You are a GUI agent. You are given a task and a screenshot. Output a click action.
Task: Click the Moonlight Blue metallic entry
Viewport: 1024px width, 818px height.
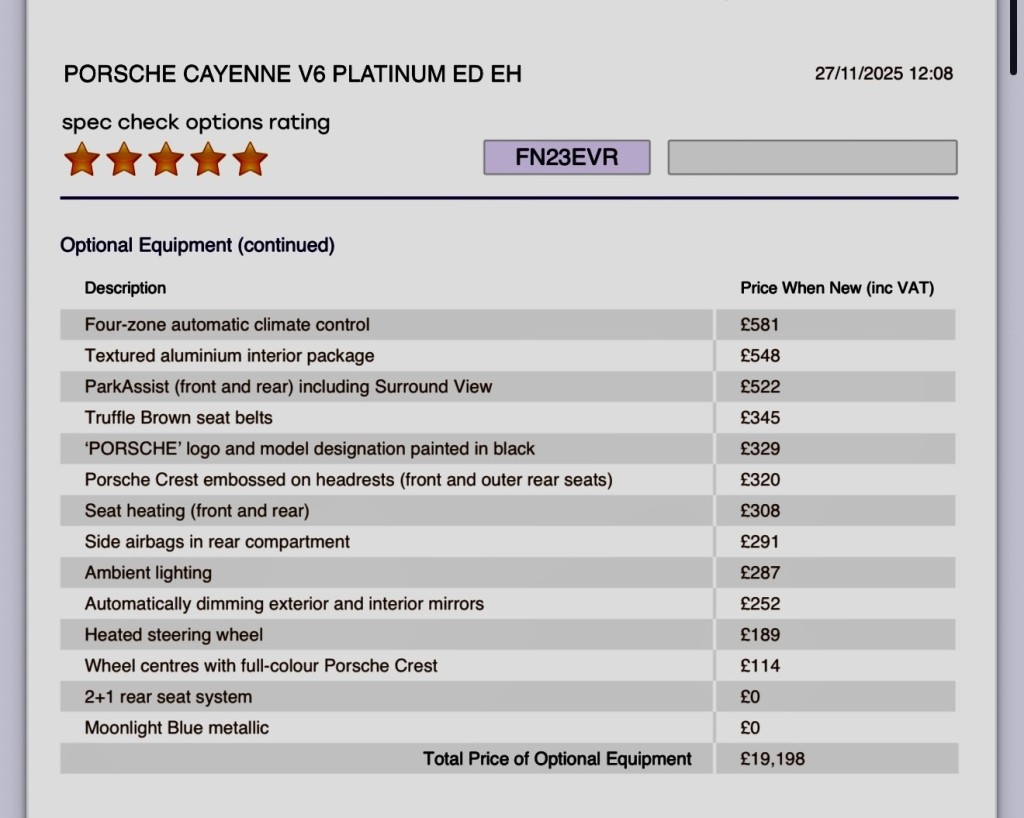click(177, 728)
